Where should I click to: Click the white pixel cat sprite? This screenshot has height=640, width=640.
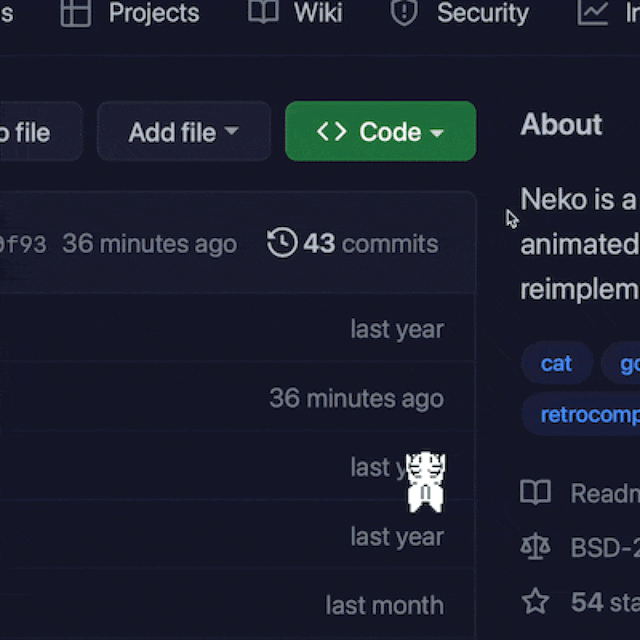click(425, 480)
